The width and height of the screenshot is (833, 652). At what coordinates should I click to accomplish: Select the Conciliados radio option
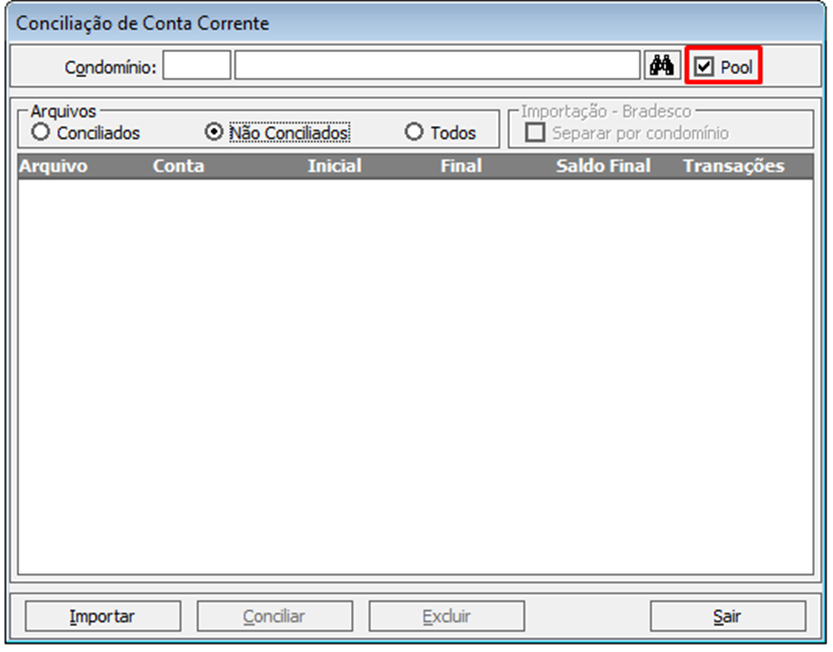pyautogui.click(x=40, y=132)
